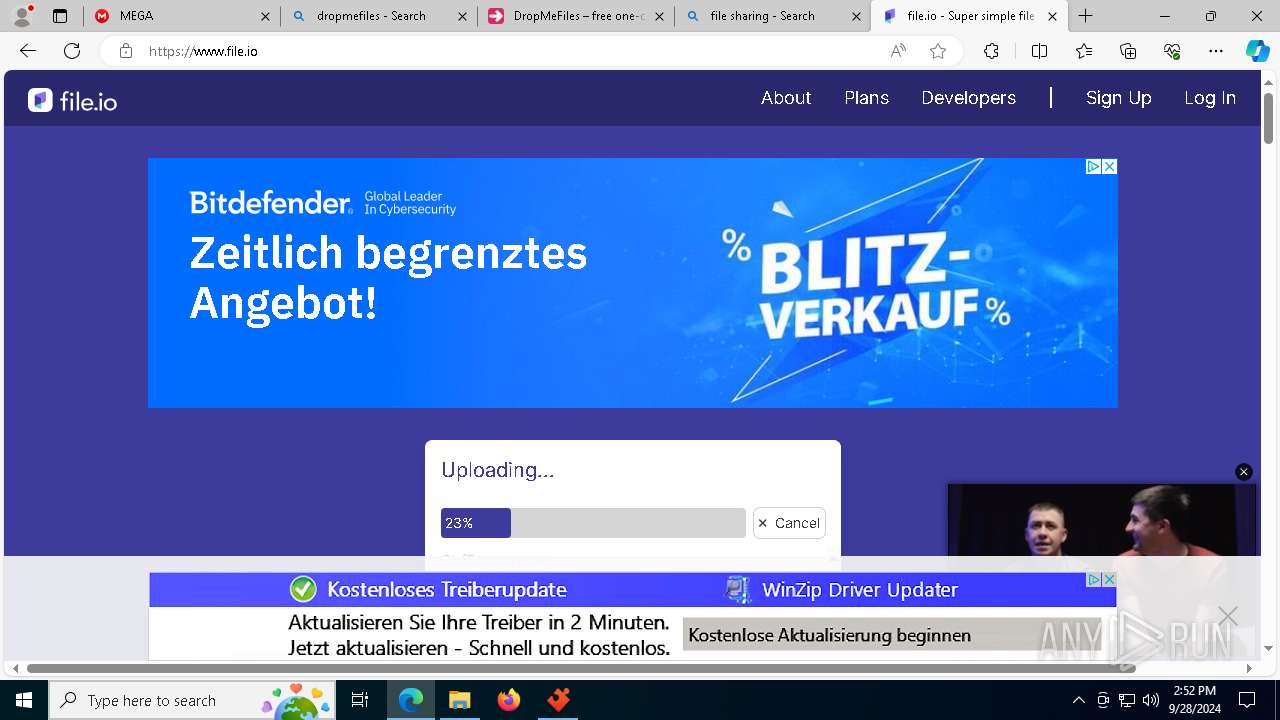The image size is (1280, 720).
Task: Dismiss the WinZip Driver Updater ad
Action: point(1108,580)
